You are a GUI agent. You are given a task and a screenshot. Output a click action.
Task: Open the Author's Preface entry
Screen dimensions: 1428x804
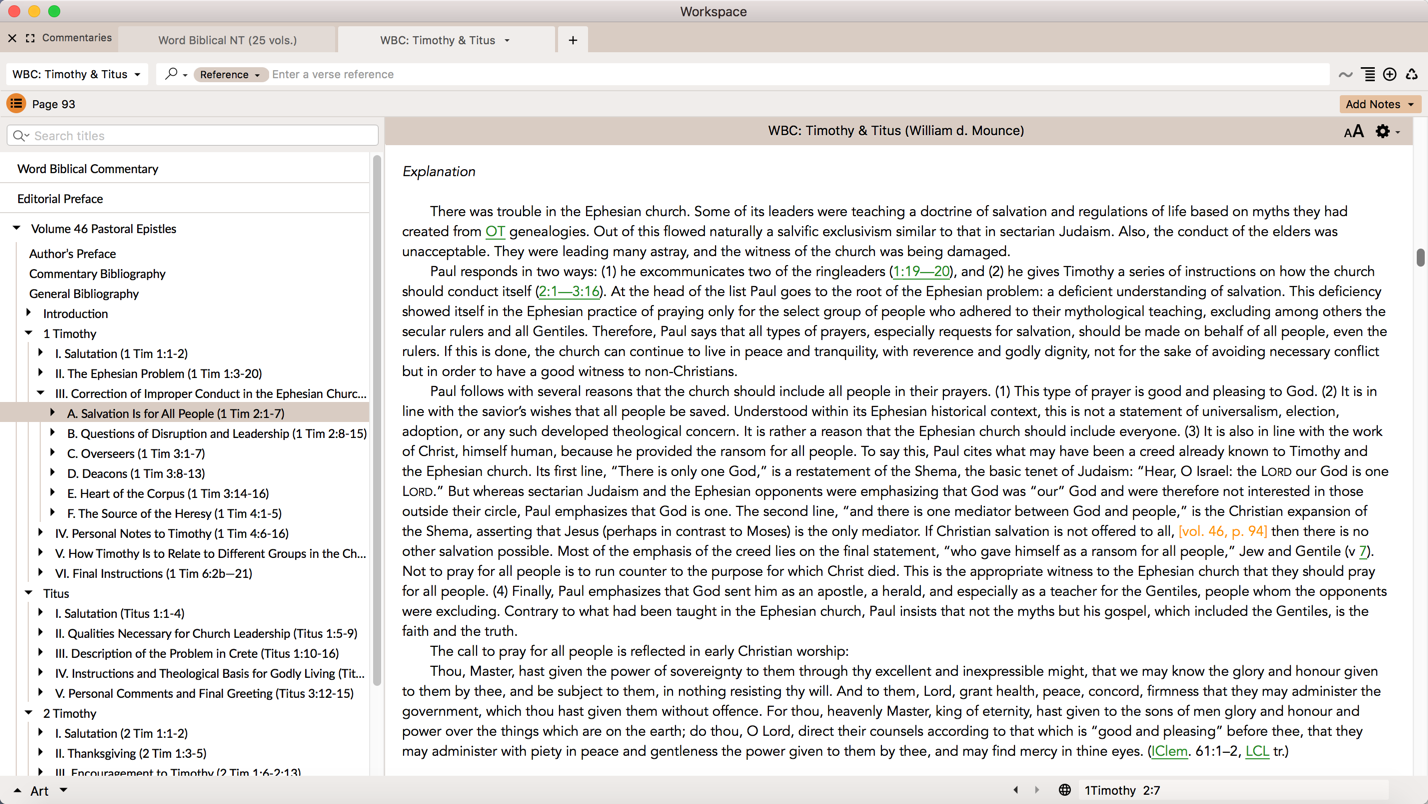click(72, 254)
